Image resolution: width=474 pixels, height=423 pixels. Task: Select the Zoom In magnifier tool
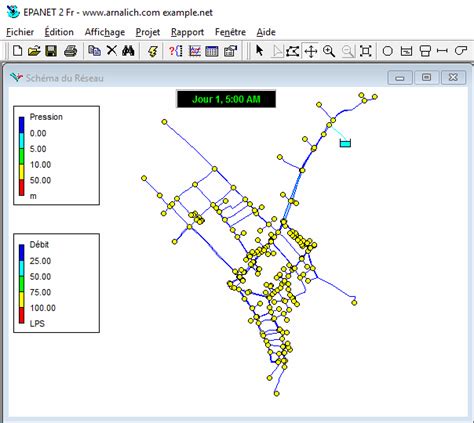tap(329, 51)
